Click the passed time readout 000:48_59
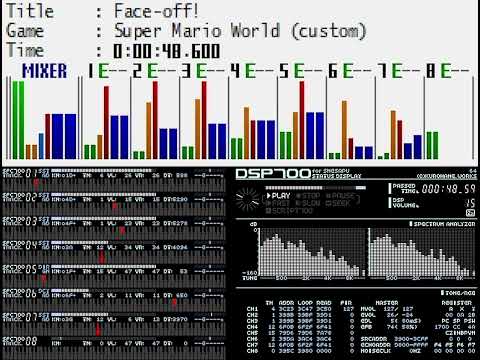The image size is (480, 360). pos(448,189)
